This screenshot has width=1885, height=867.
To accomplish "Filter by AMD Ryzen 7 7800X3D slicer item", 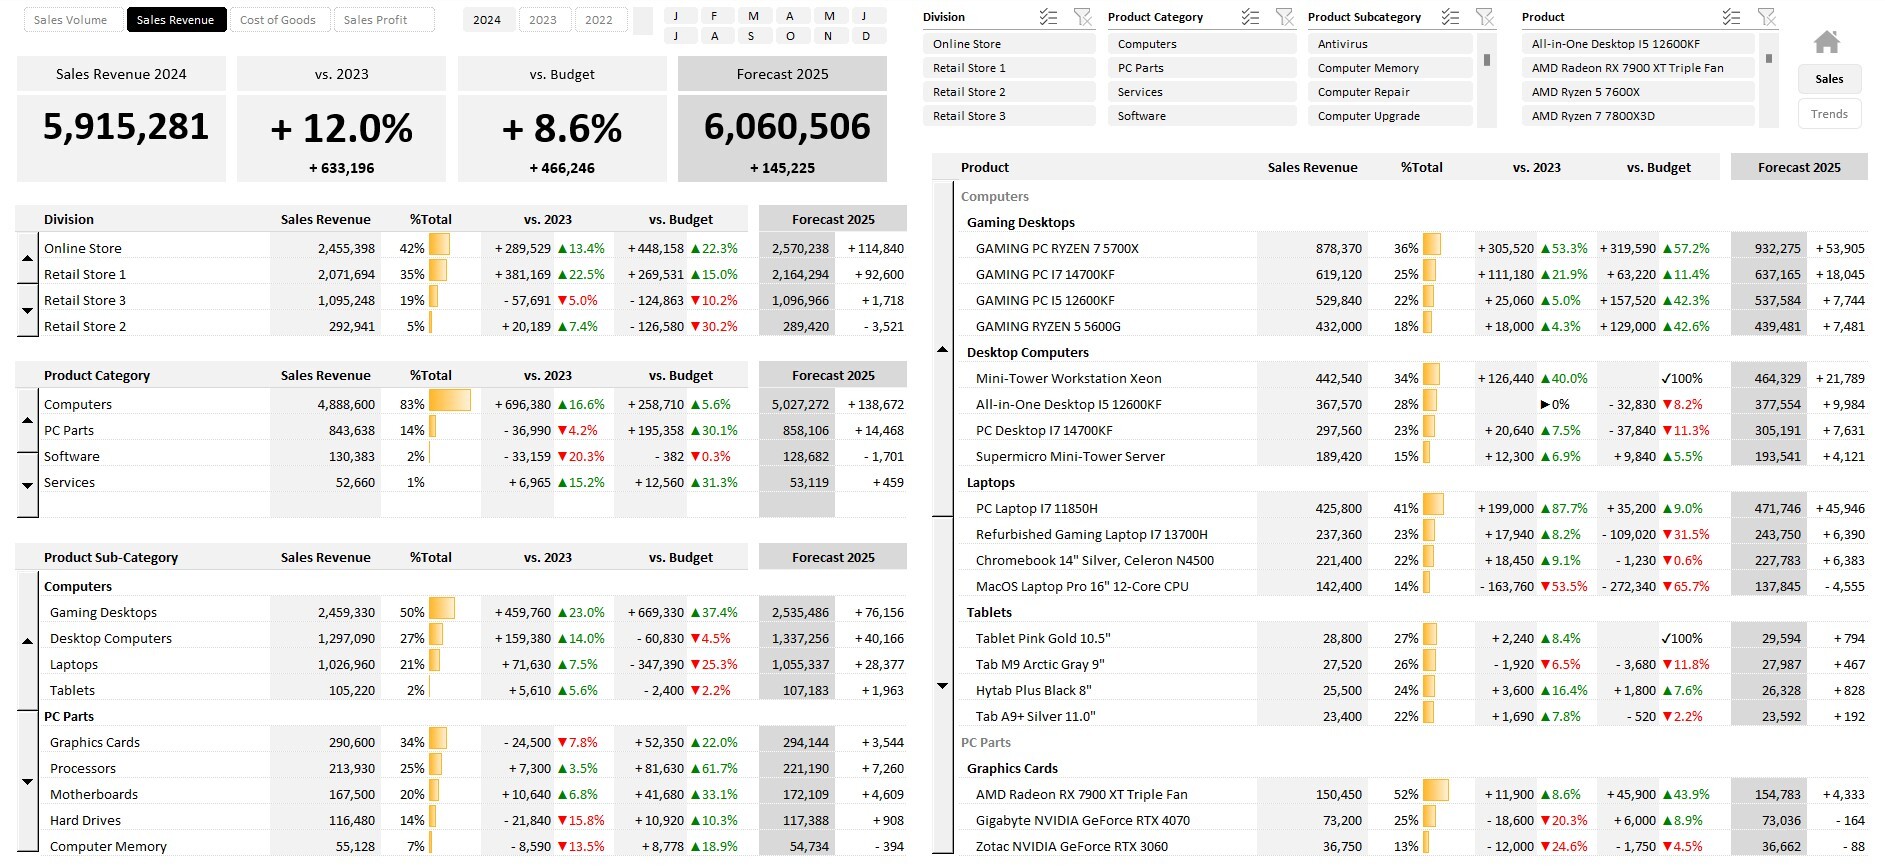I will 1638,116.
